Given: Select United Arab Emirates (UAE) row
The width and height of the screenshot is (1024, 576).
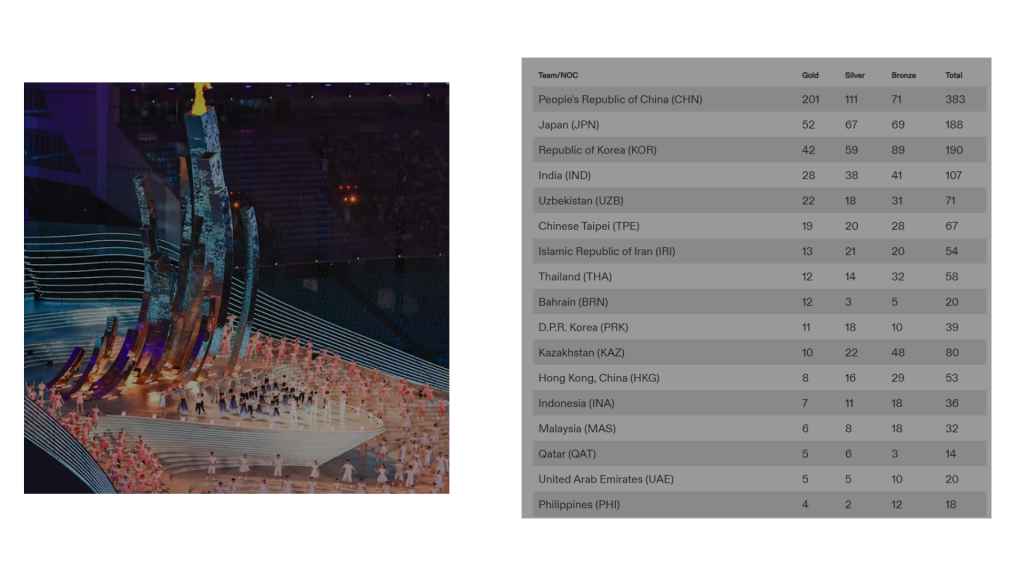Looking at the screenshot, I should pyautogui.click(x=606, y=479).
